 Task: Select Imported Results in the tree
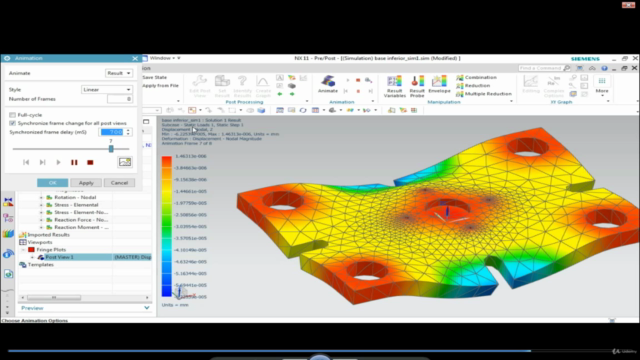click(x=48, y=235)
